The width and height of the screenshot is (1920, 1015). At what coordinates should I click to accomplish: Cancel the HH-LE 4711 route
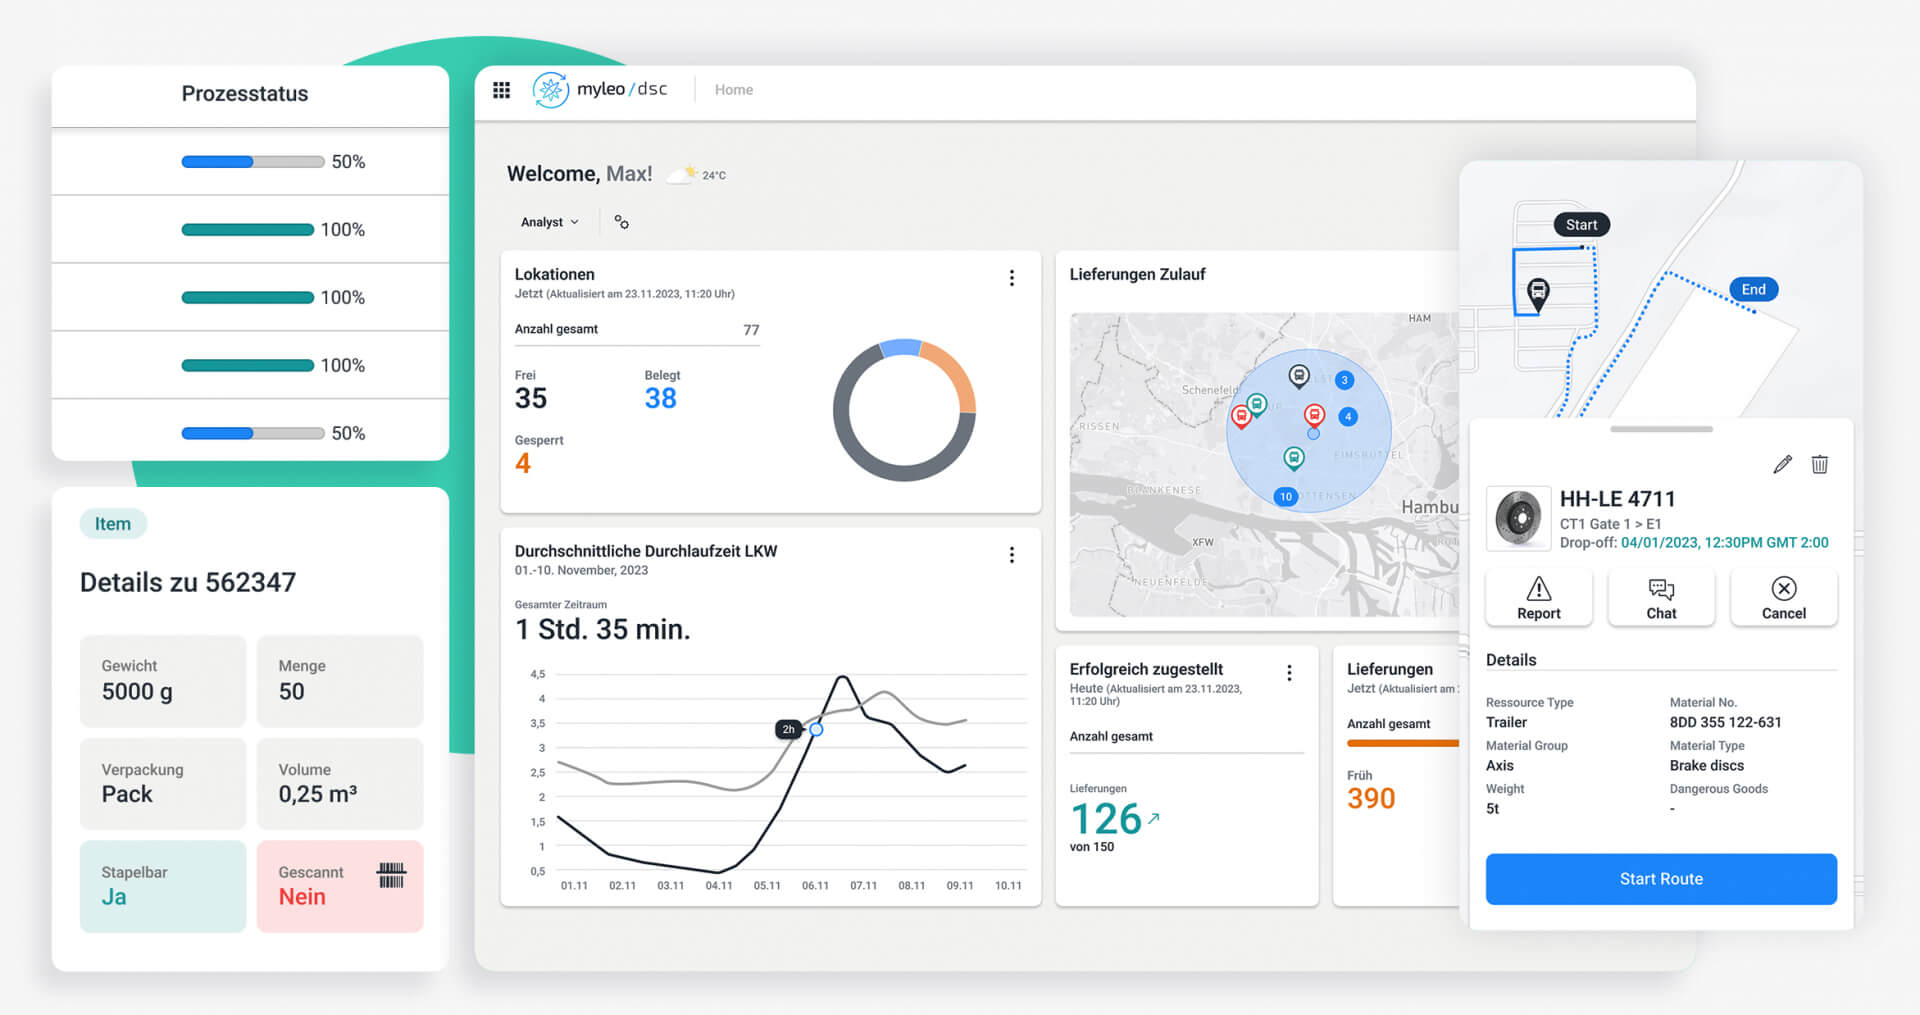pos(1783,598)
